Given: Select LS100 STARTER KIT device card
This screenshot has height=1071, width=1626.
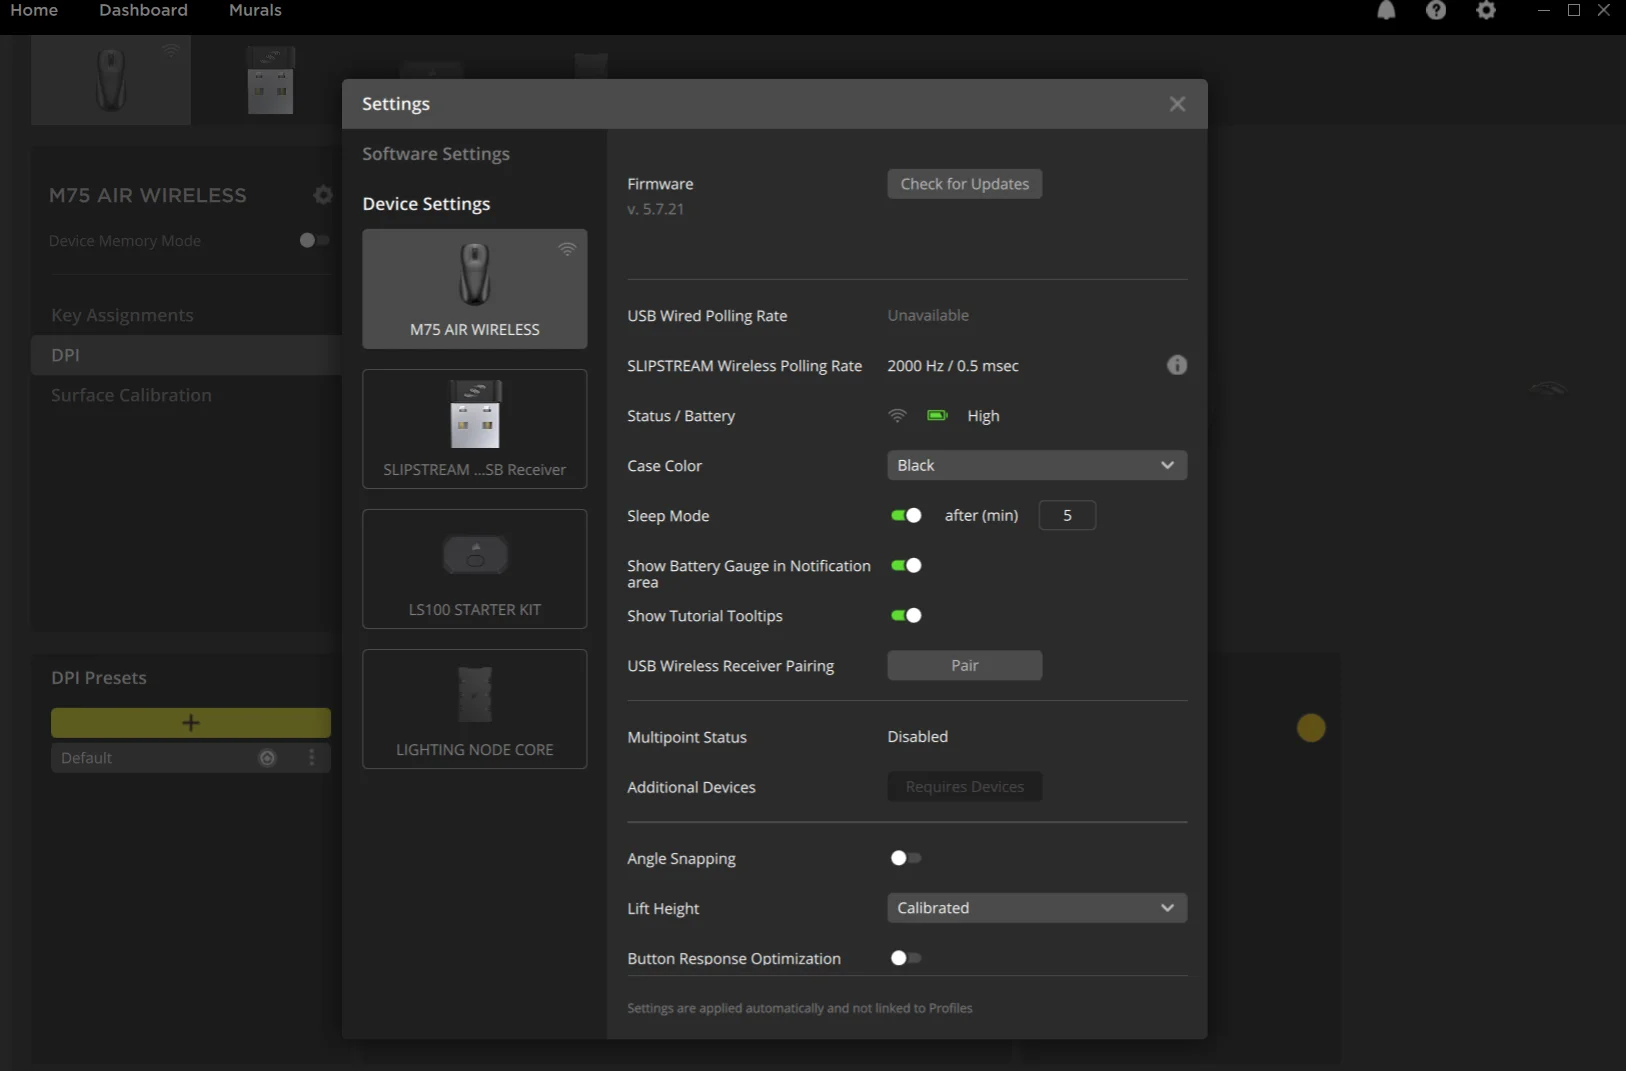Looking at the screenshot, I should click(x=475, y=569).
